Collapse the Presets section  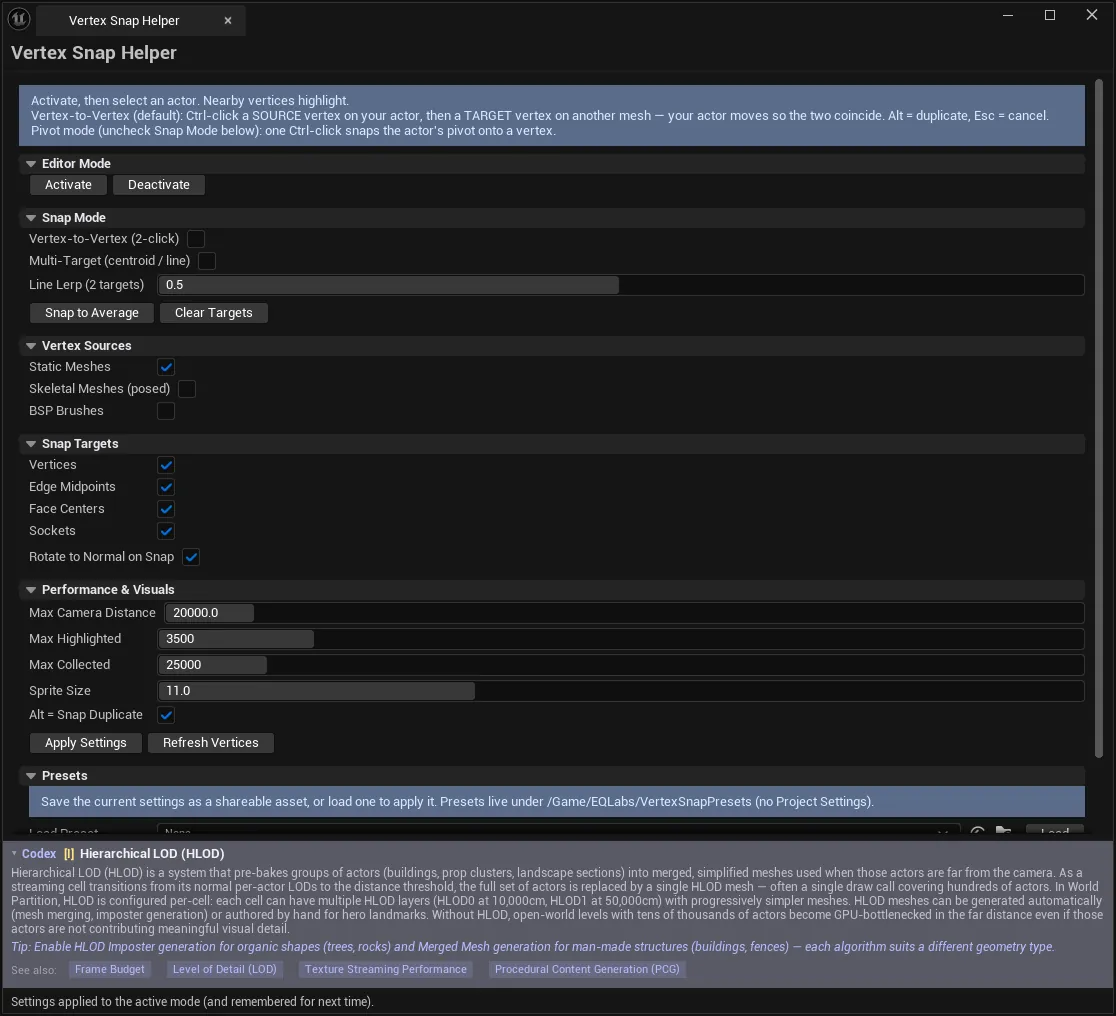click(31, 776)
